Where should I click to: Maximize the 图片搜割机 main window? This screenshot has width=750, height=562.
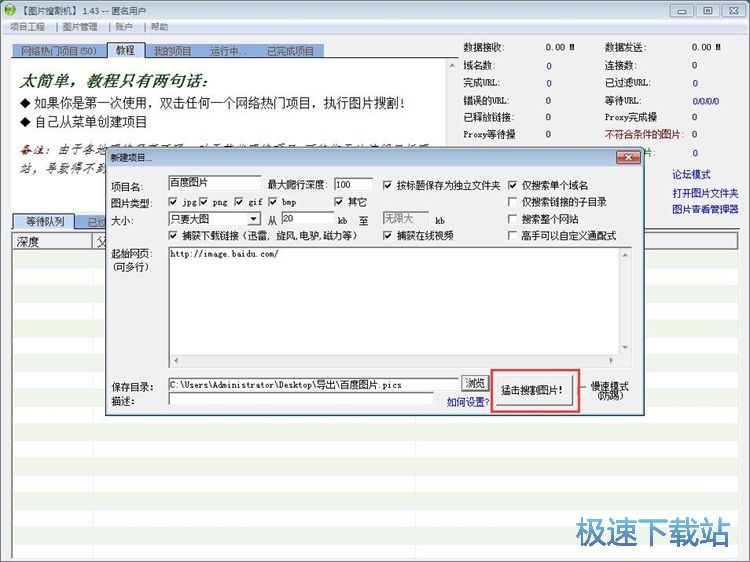(x=707, y=11)
